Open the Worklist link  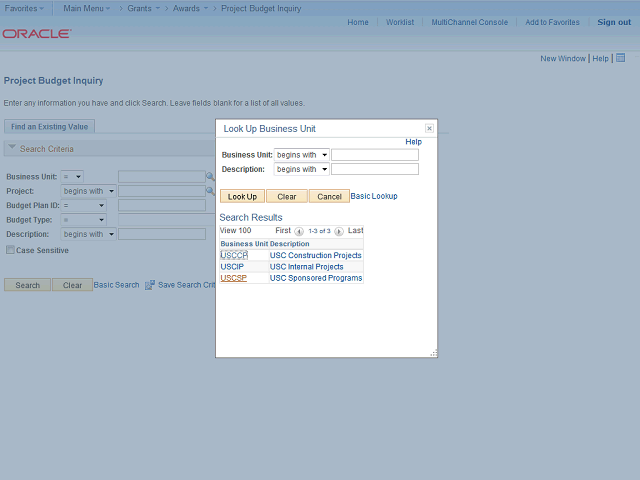pos(400,22)
